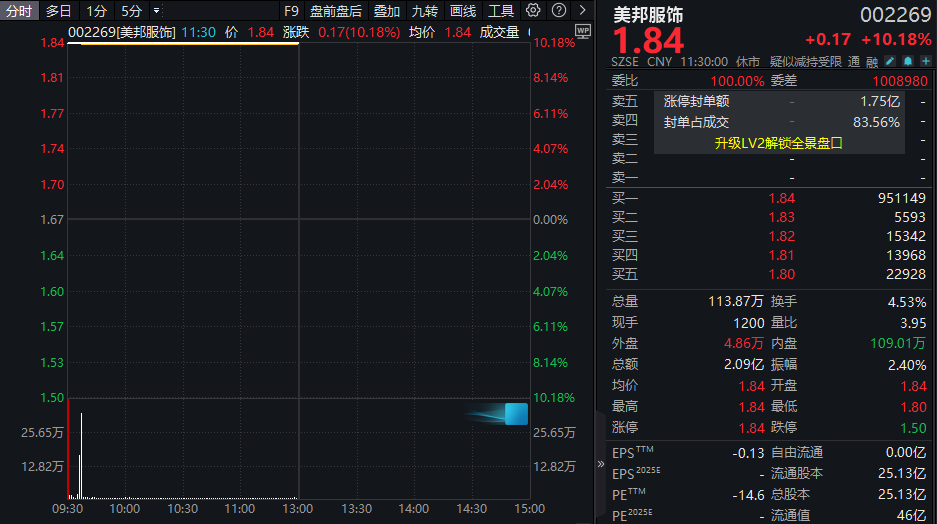Viewport: 937px width, 524px height.
Task: Open the chart settings gear icon
Action: click(533, 11)
